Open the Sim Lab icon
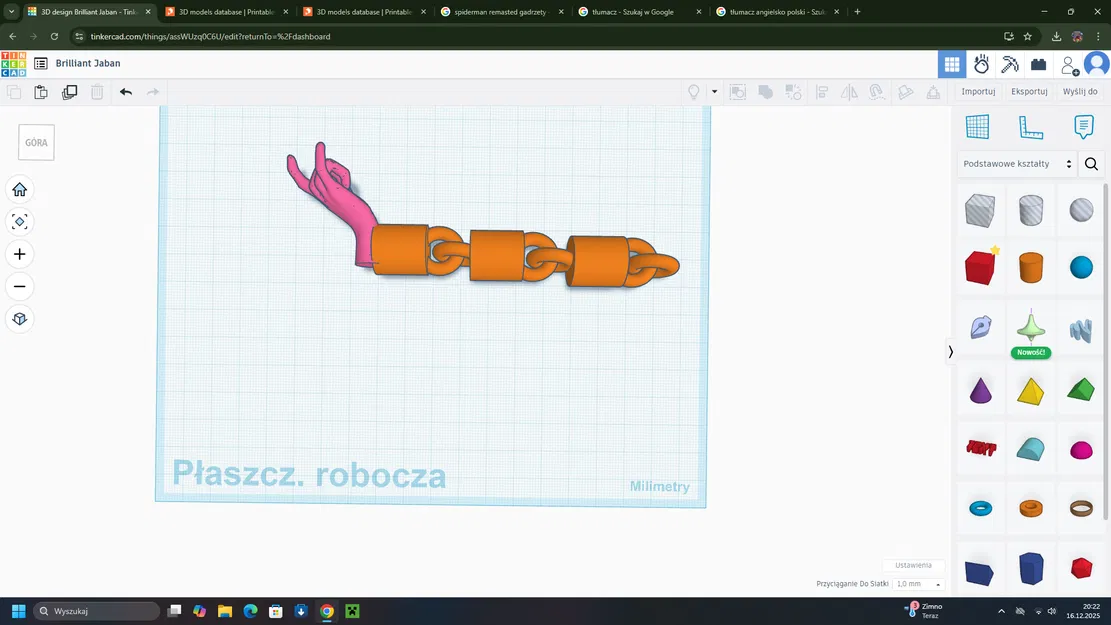Viewport: 1111px width, 625px height. (x=981, y=64)
